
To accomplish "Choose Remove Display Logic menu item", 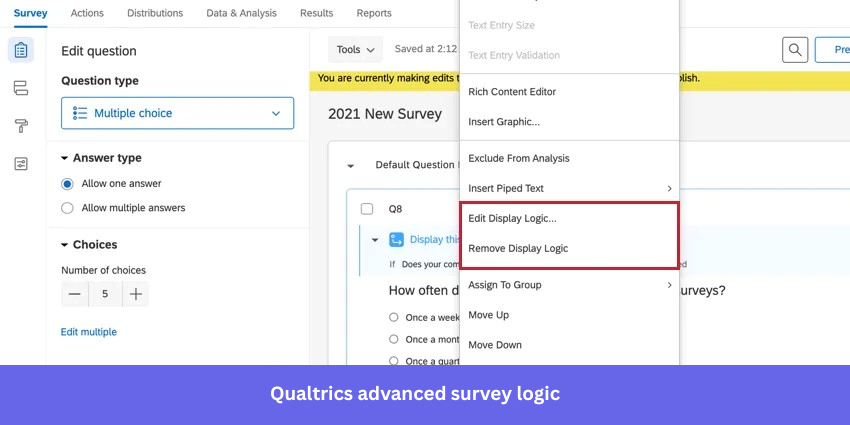I will (569, 248).
